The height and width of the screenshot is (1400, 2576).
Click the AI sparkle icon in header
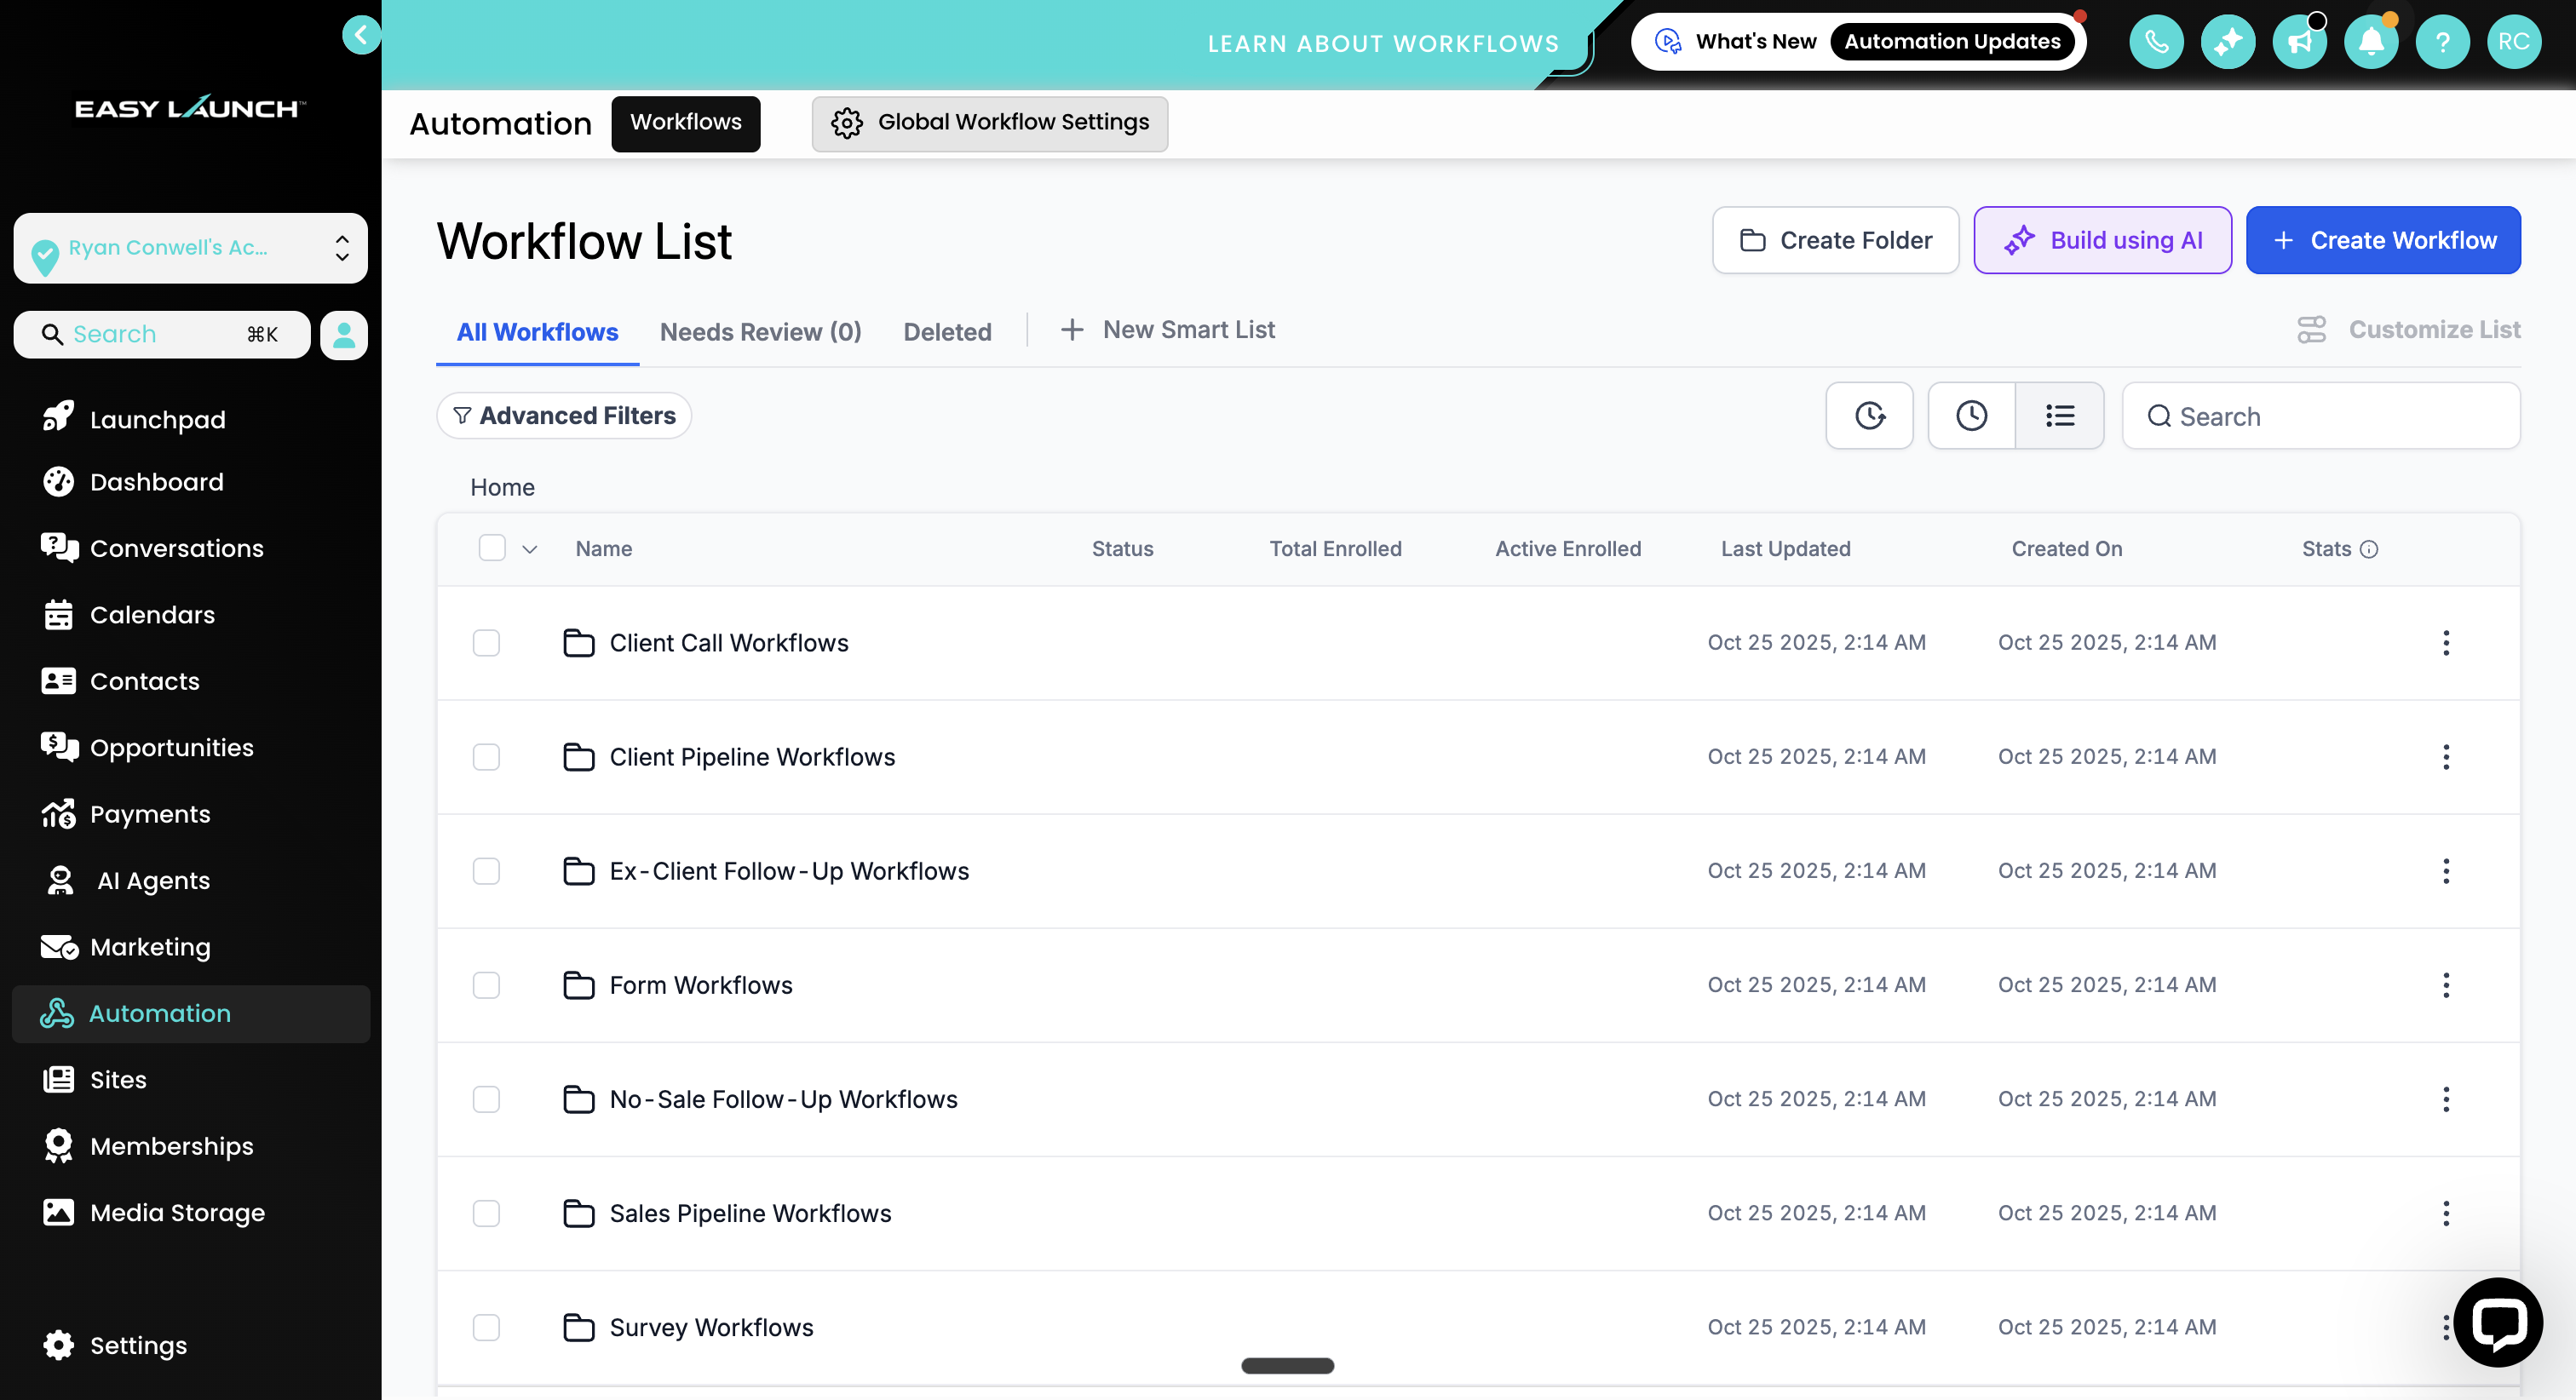pyautogui.click(x=2227, y=42)
